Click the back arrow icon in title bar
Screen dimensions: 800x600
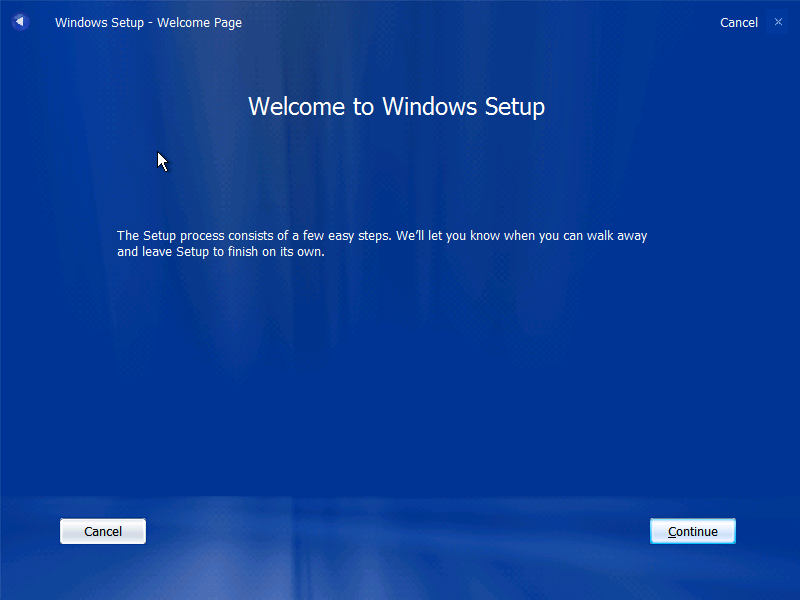click(x=20, y=21)
